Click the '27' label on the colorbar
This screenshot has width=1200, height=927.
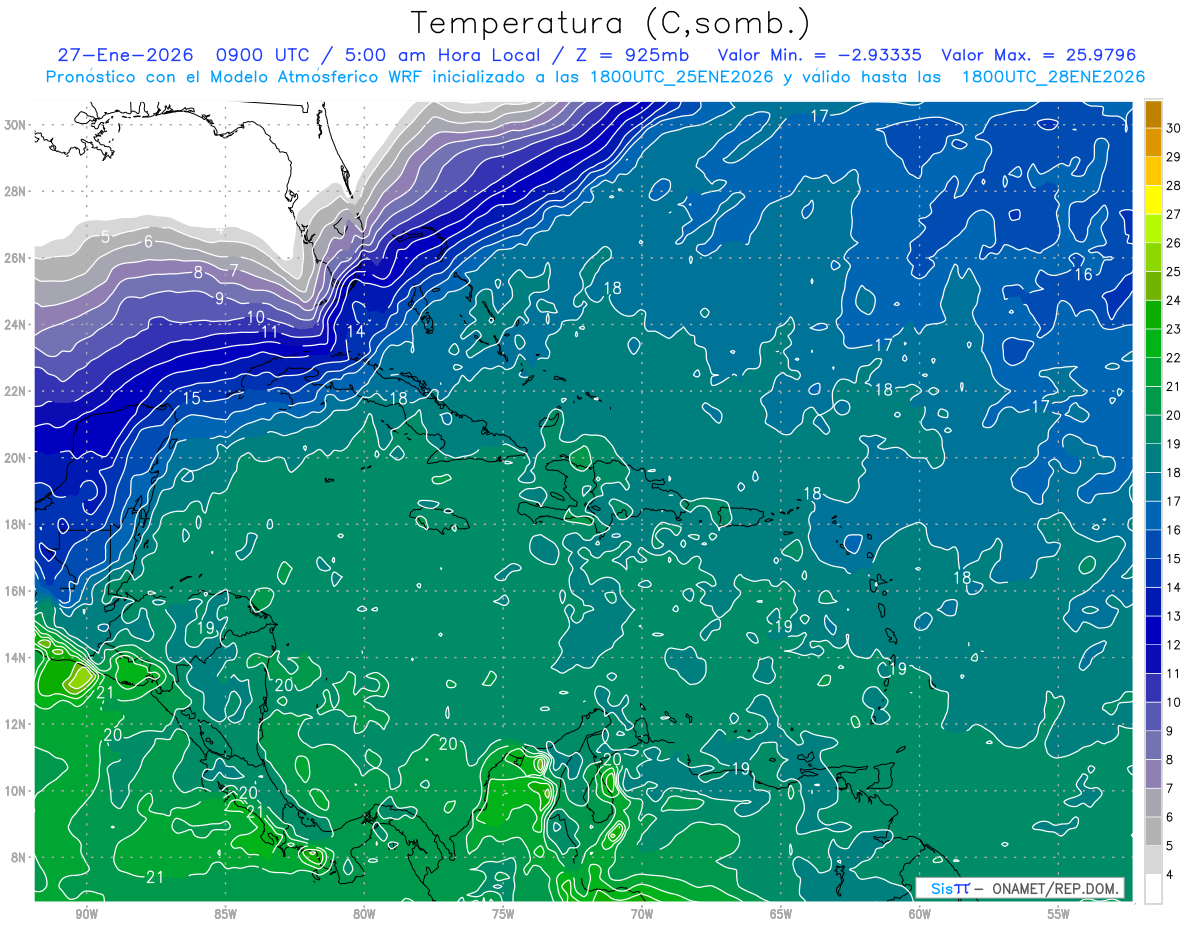pyautogui.click(x=1174, y=214)
